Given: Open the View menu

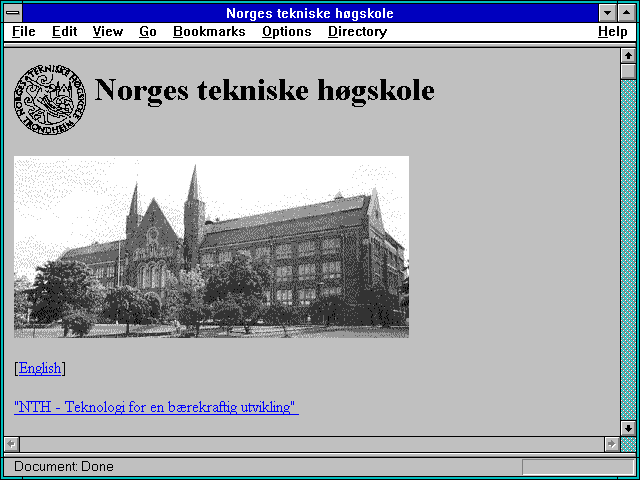Looking at the screenshot, I should [108, 32].
